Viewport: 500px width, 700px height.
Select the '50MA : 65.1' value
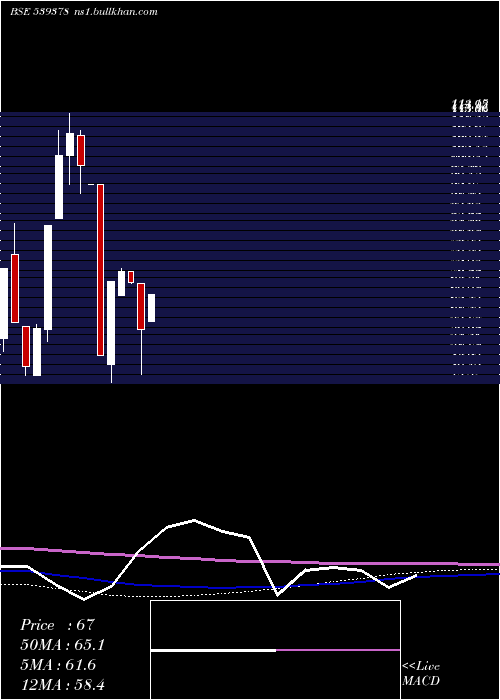coord(63,645)
